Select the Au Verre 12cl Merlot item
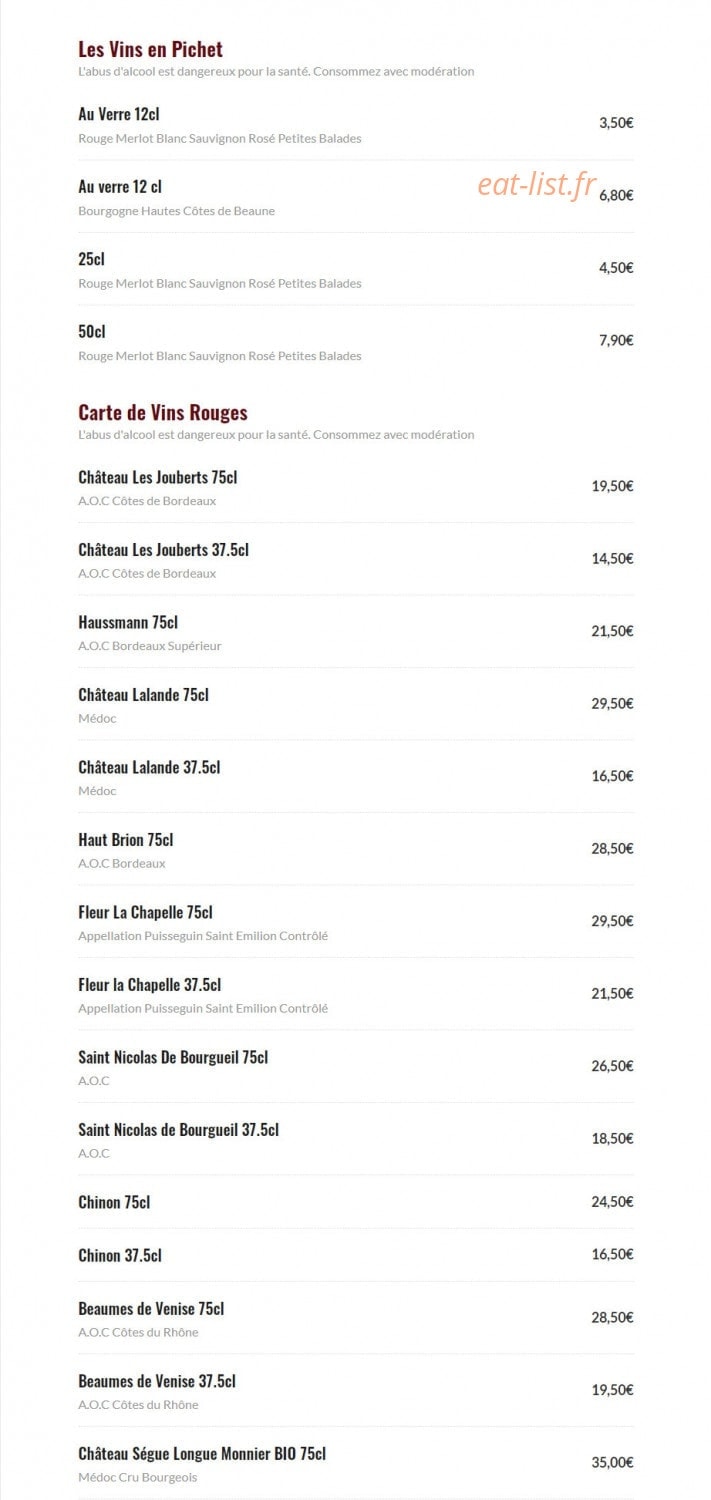 (356, 125)
